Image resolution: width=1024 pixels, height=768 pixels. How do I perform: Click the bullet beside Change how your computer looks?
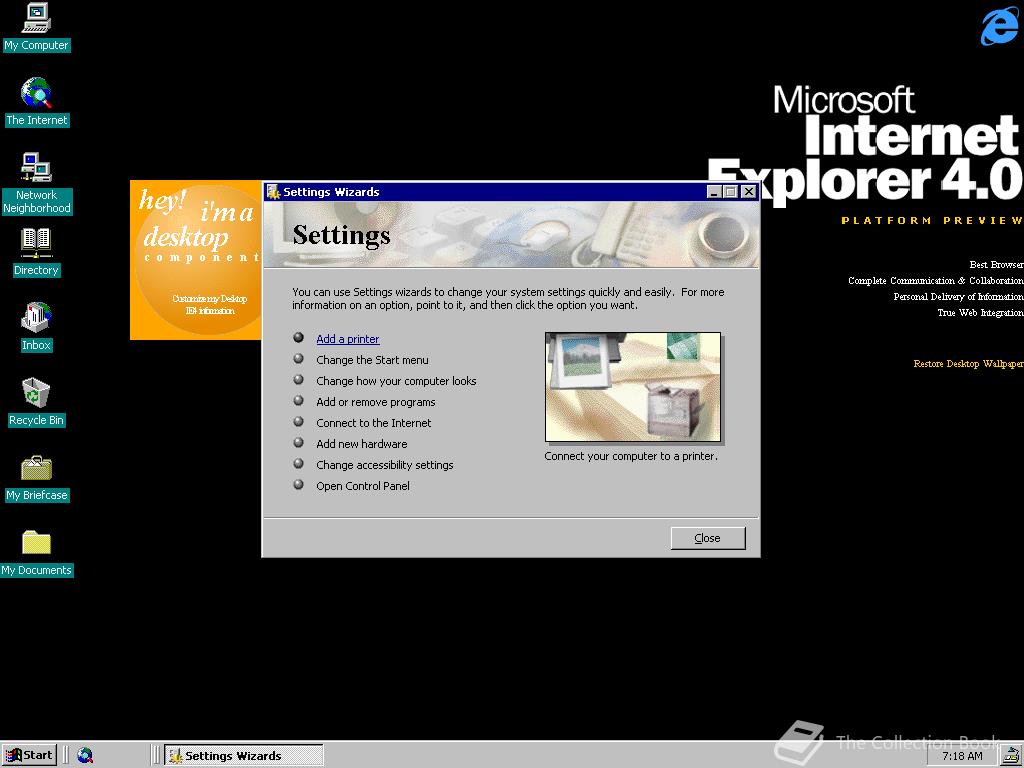point(298,379)
